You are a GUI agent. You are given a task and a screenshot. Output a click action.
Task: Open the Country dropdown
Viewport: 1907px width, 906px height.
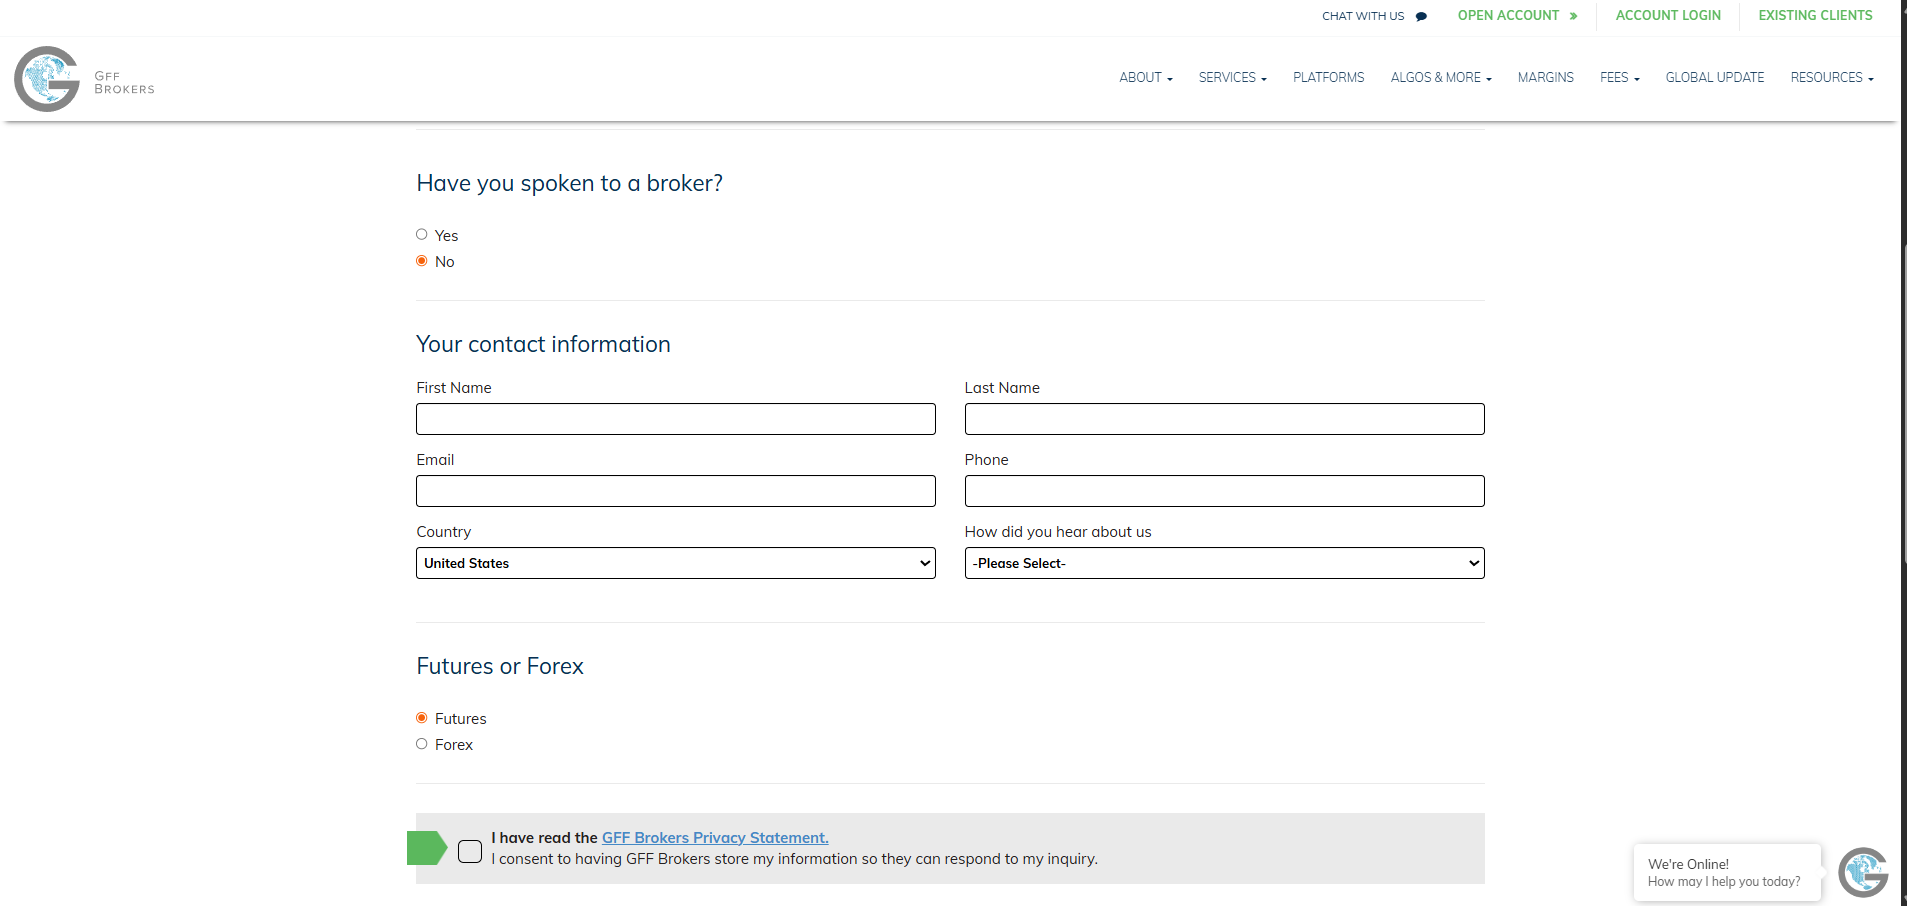(675, 563)
